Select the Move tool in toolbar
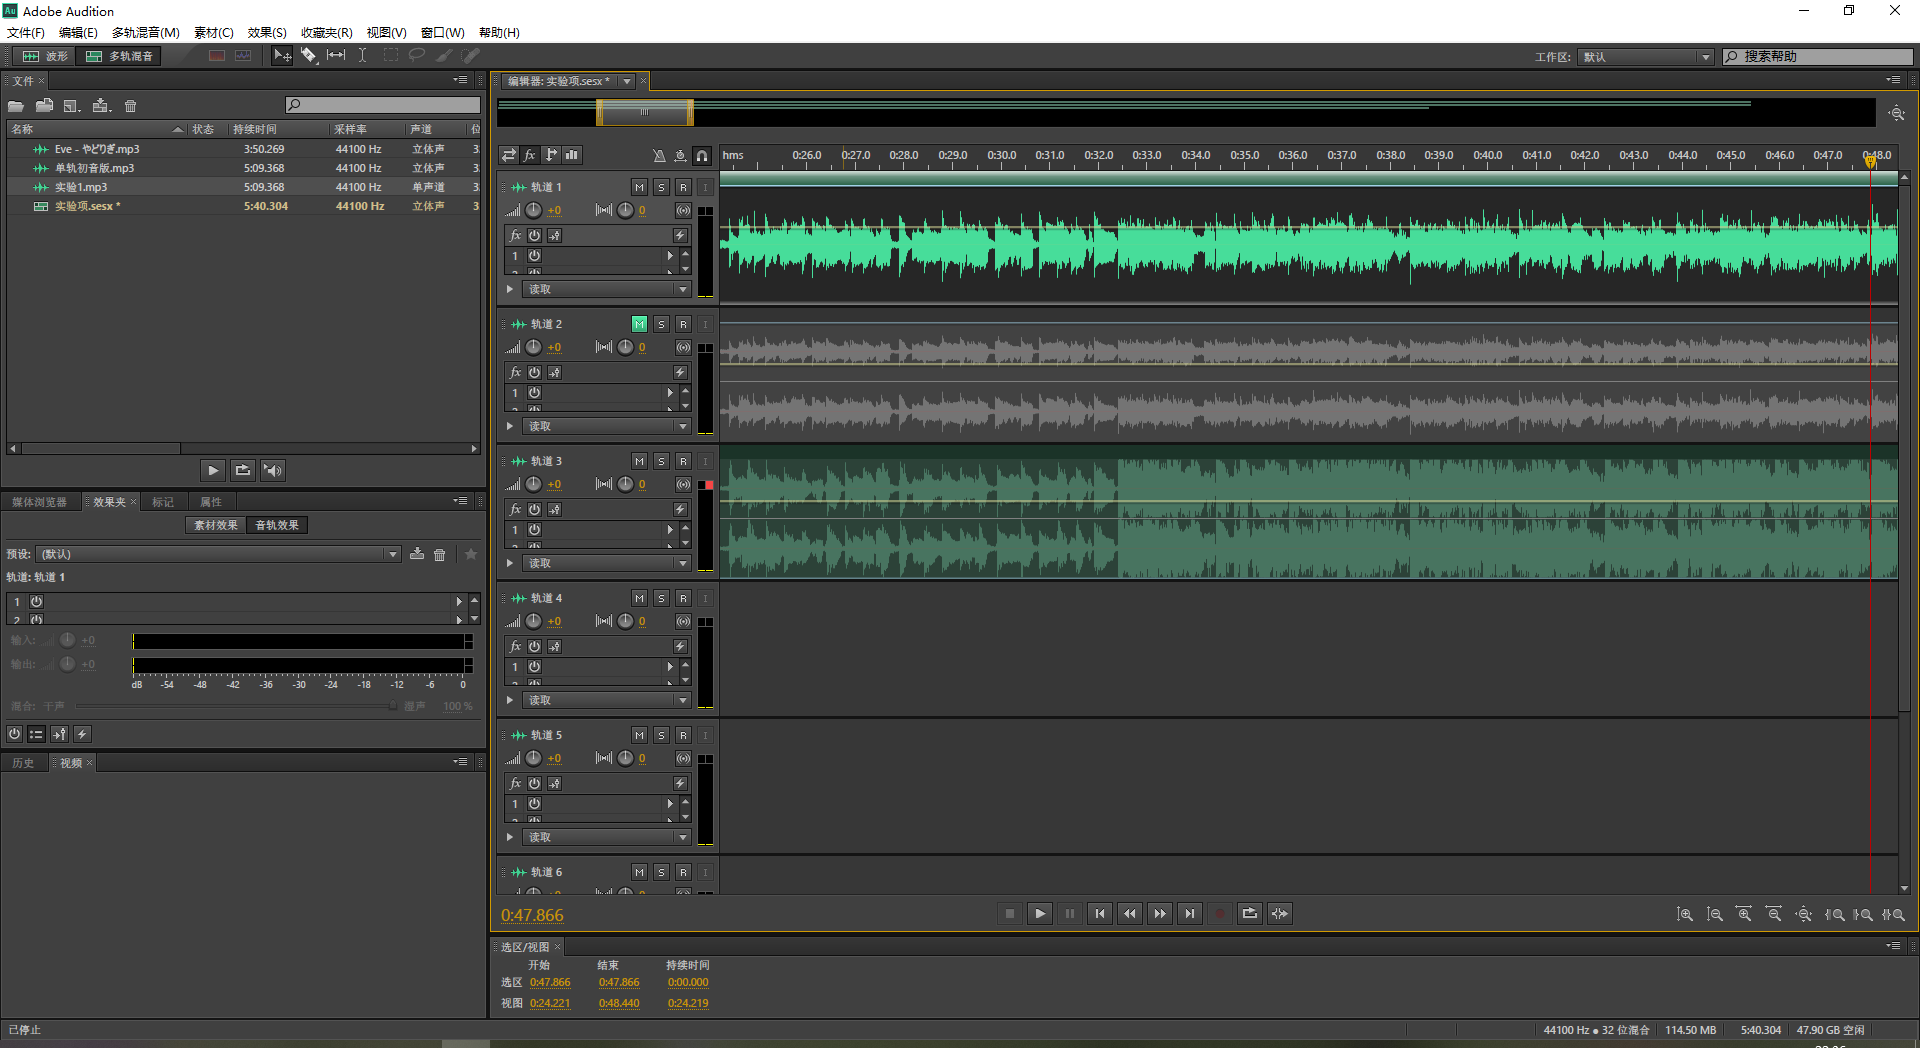This screenshot has width=1920, height=1048. pos(282,56)
